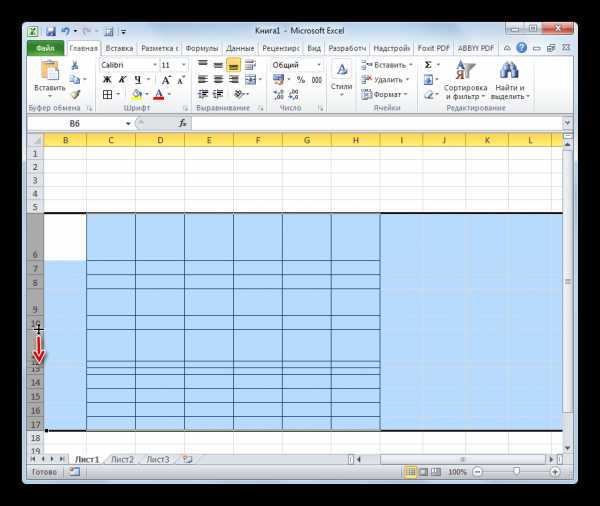Apply accounting number format
This screenshot has width=600, height=506.
279,80
